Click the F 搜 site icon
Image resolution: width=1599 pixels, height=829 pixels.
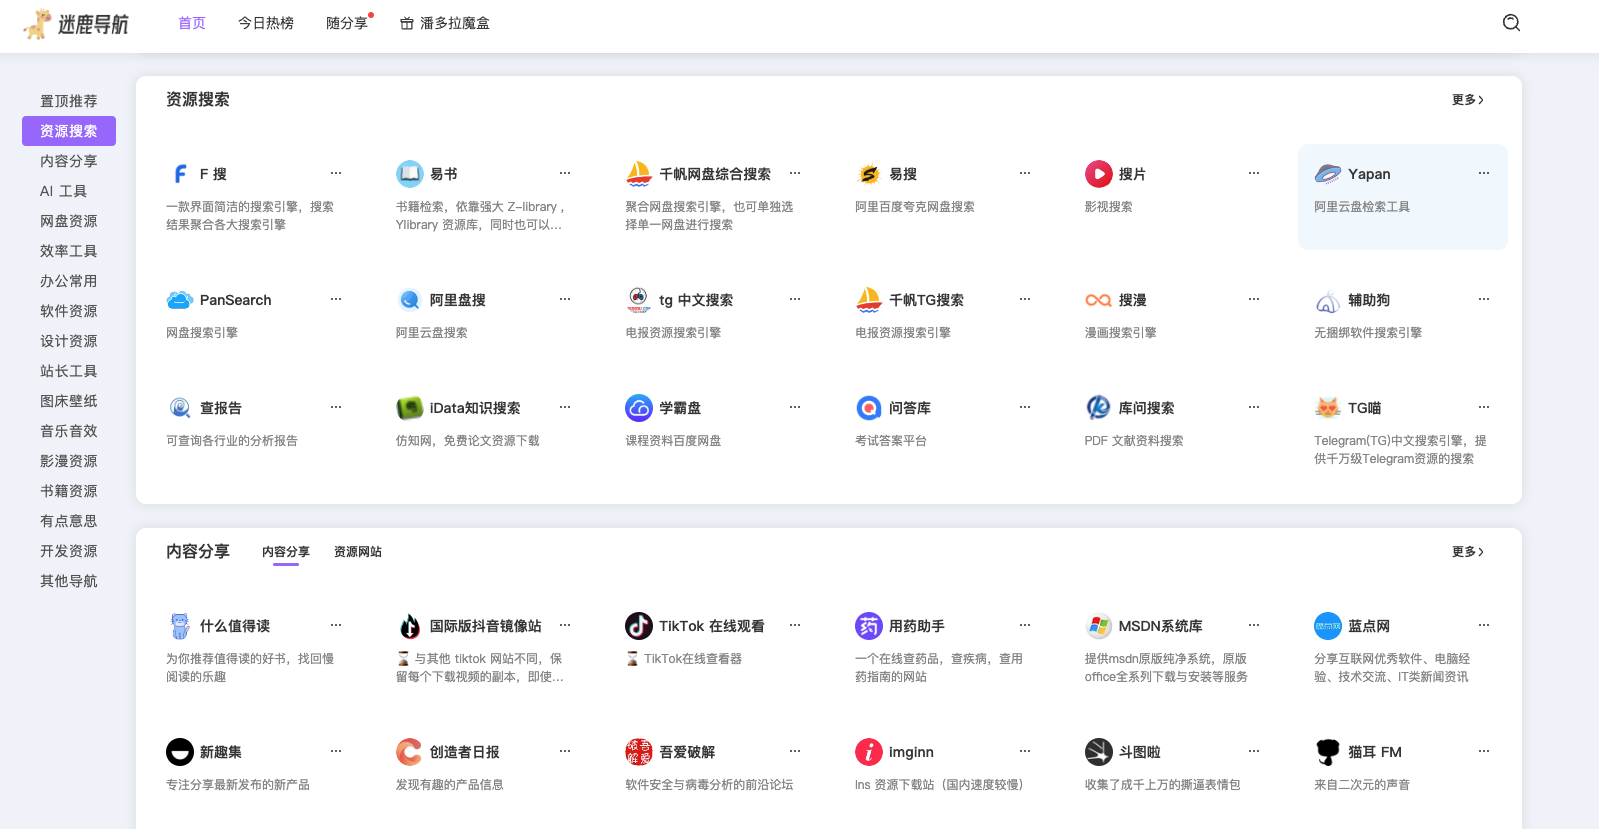(180, 174)
